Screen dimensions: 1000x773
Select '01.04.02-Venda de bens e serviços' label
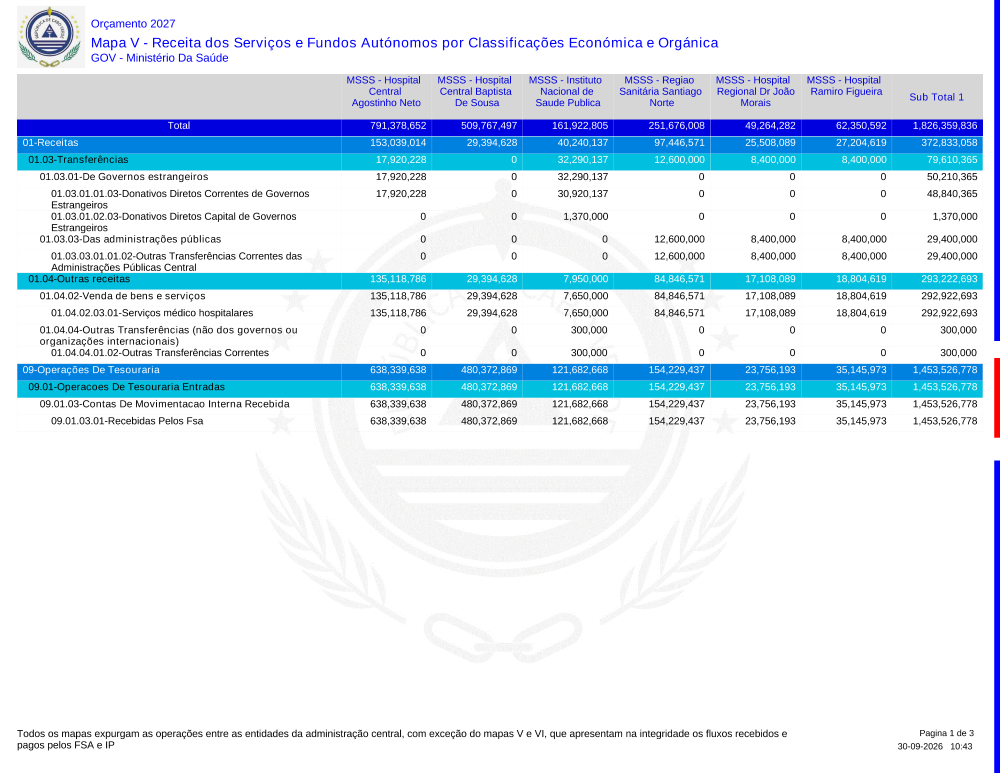122,296
